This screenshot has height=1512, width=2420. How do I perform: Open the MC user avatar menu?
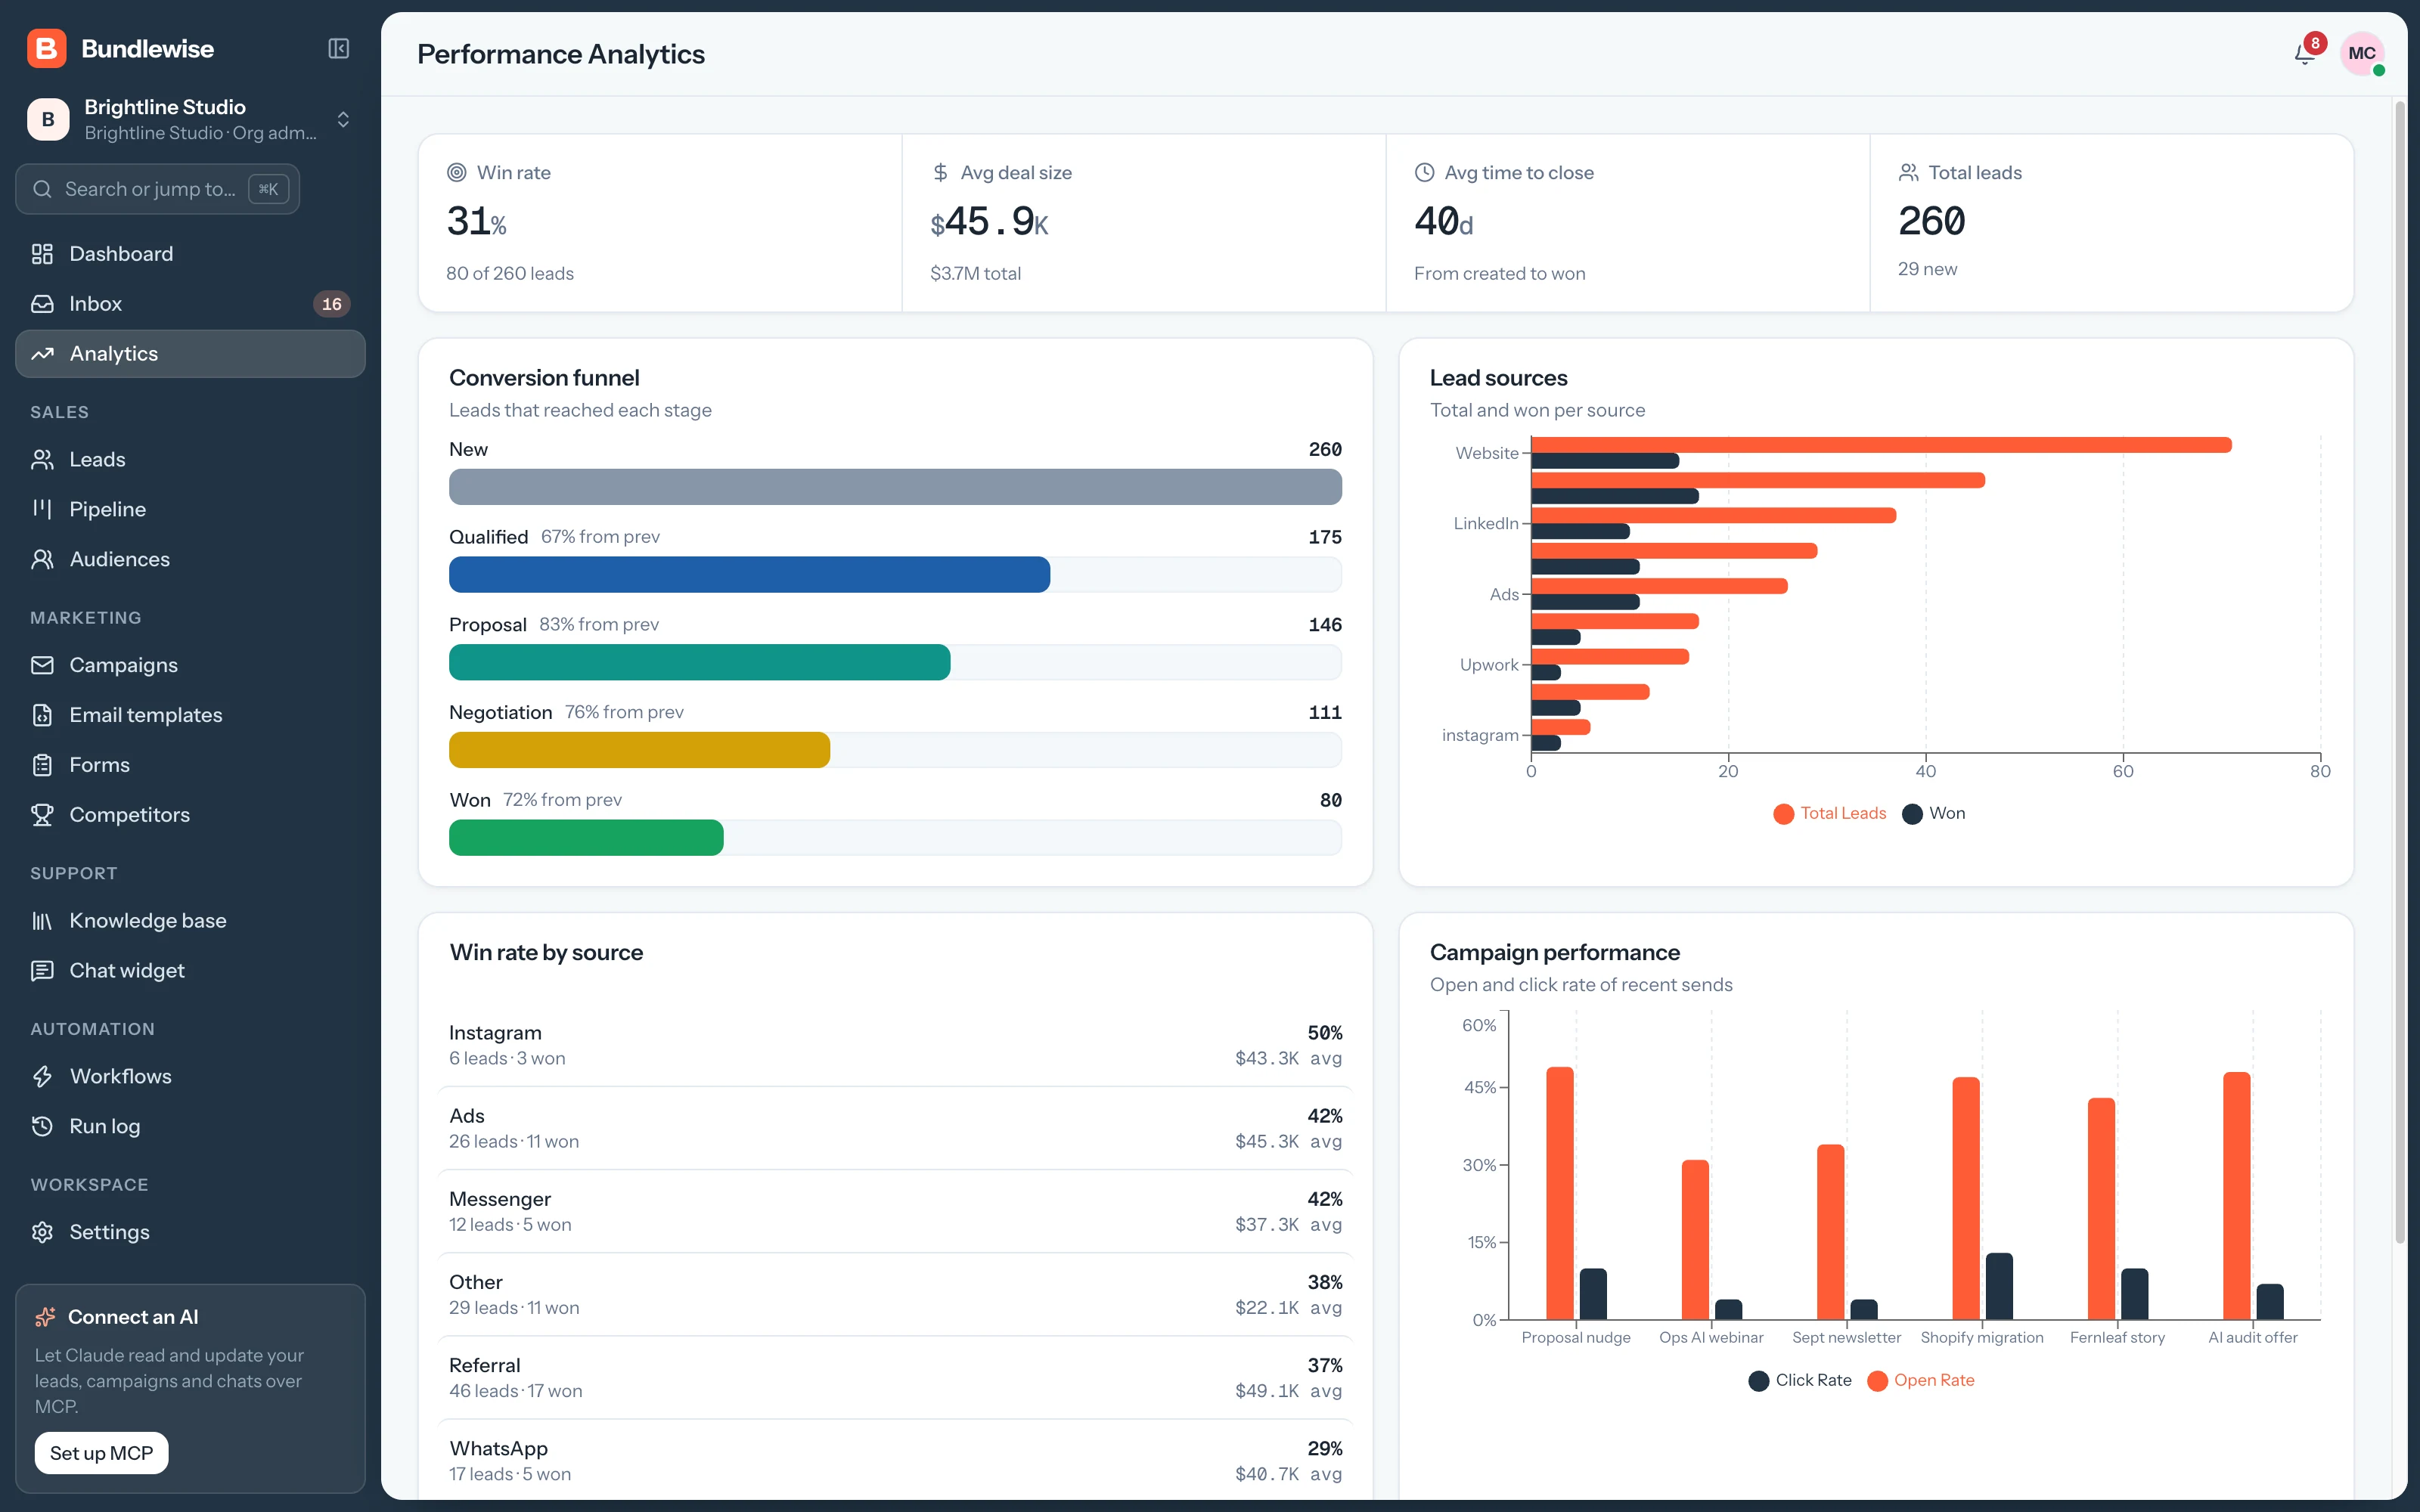coord(2361,54)
